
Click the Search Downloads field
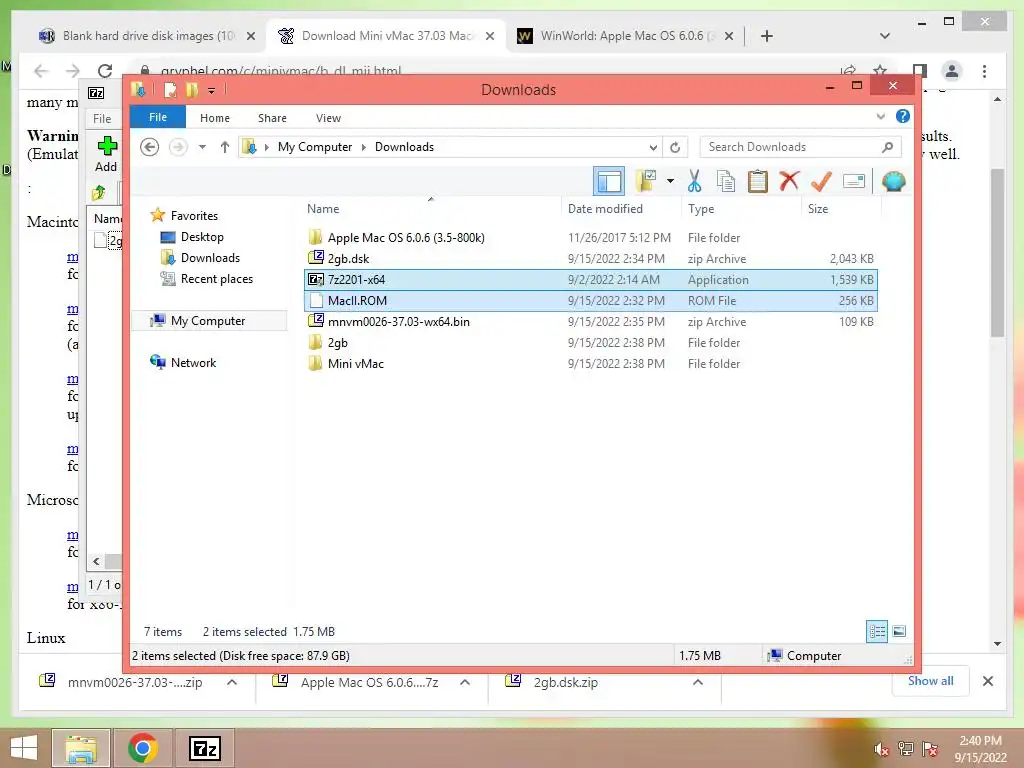point(801,147)
